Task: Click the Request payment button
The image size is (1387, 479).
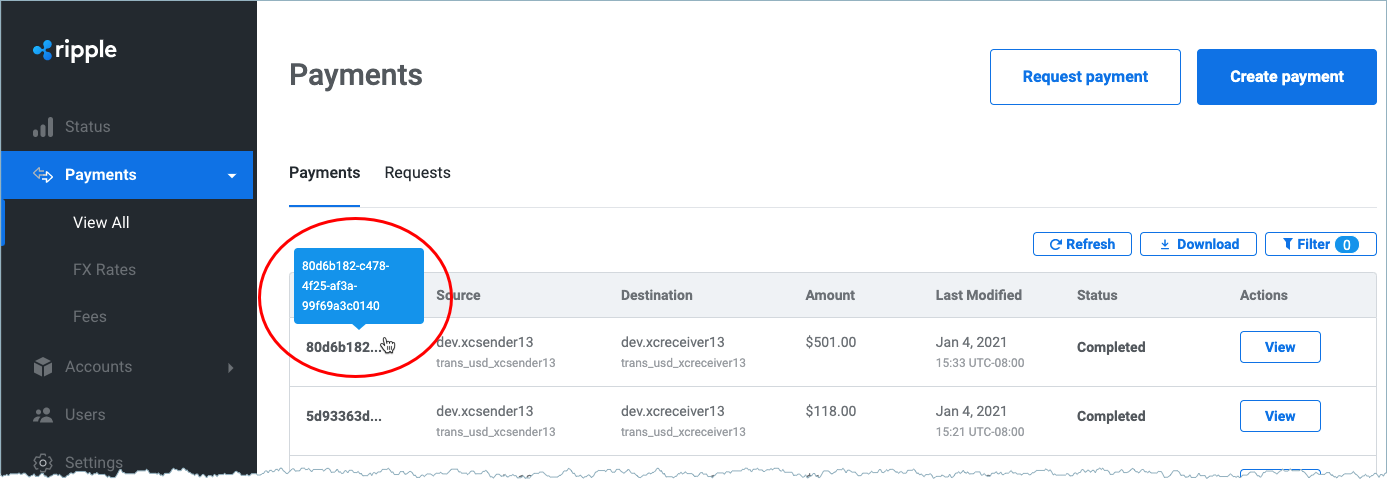Action: coord(1085,77)
